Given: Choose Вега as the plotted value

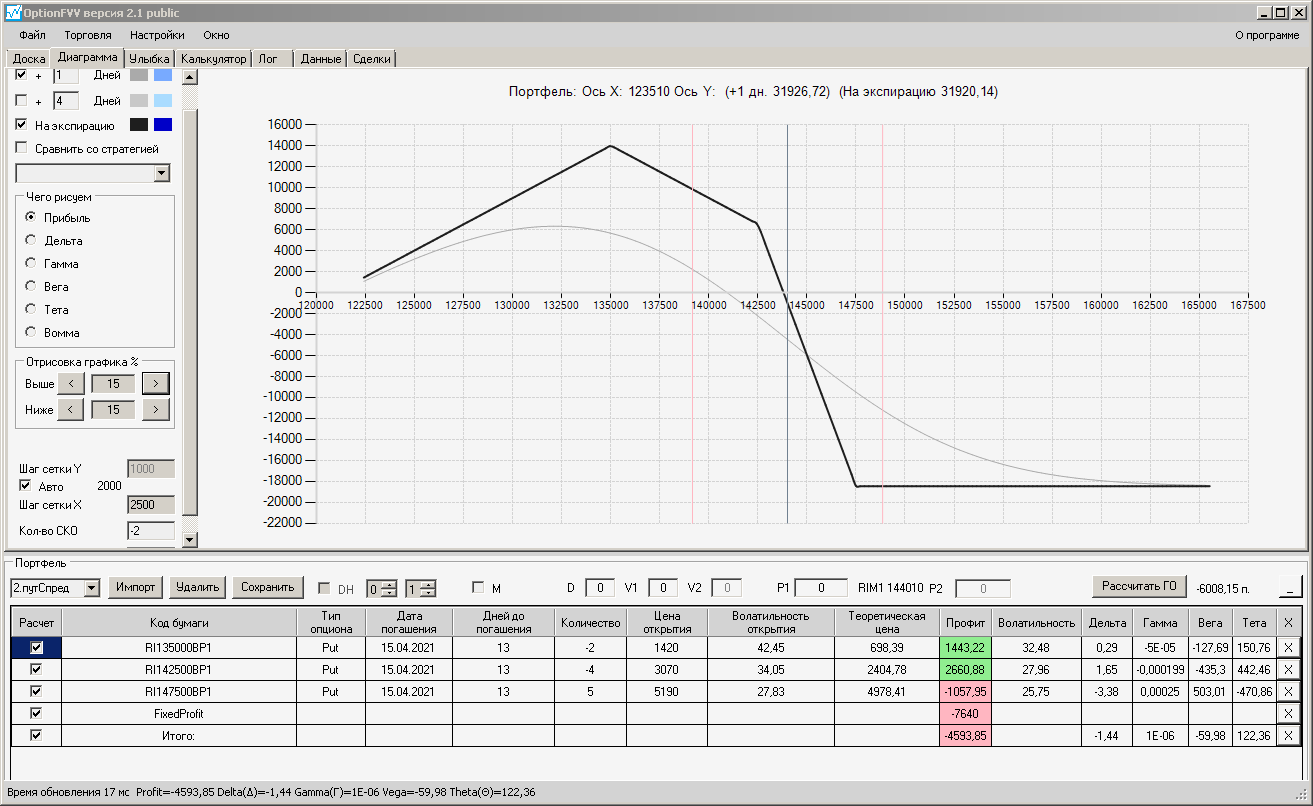Looking at the screenshot, I should click(30, 287).
